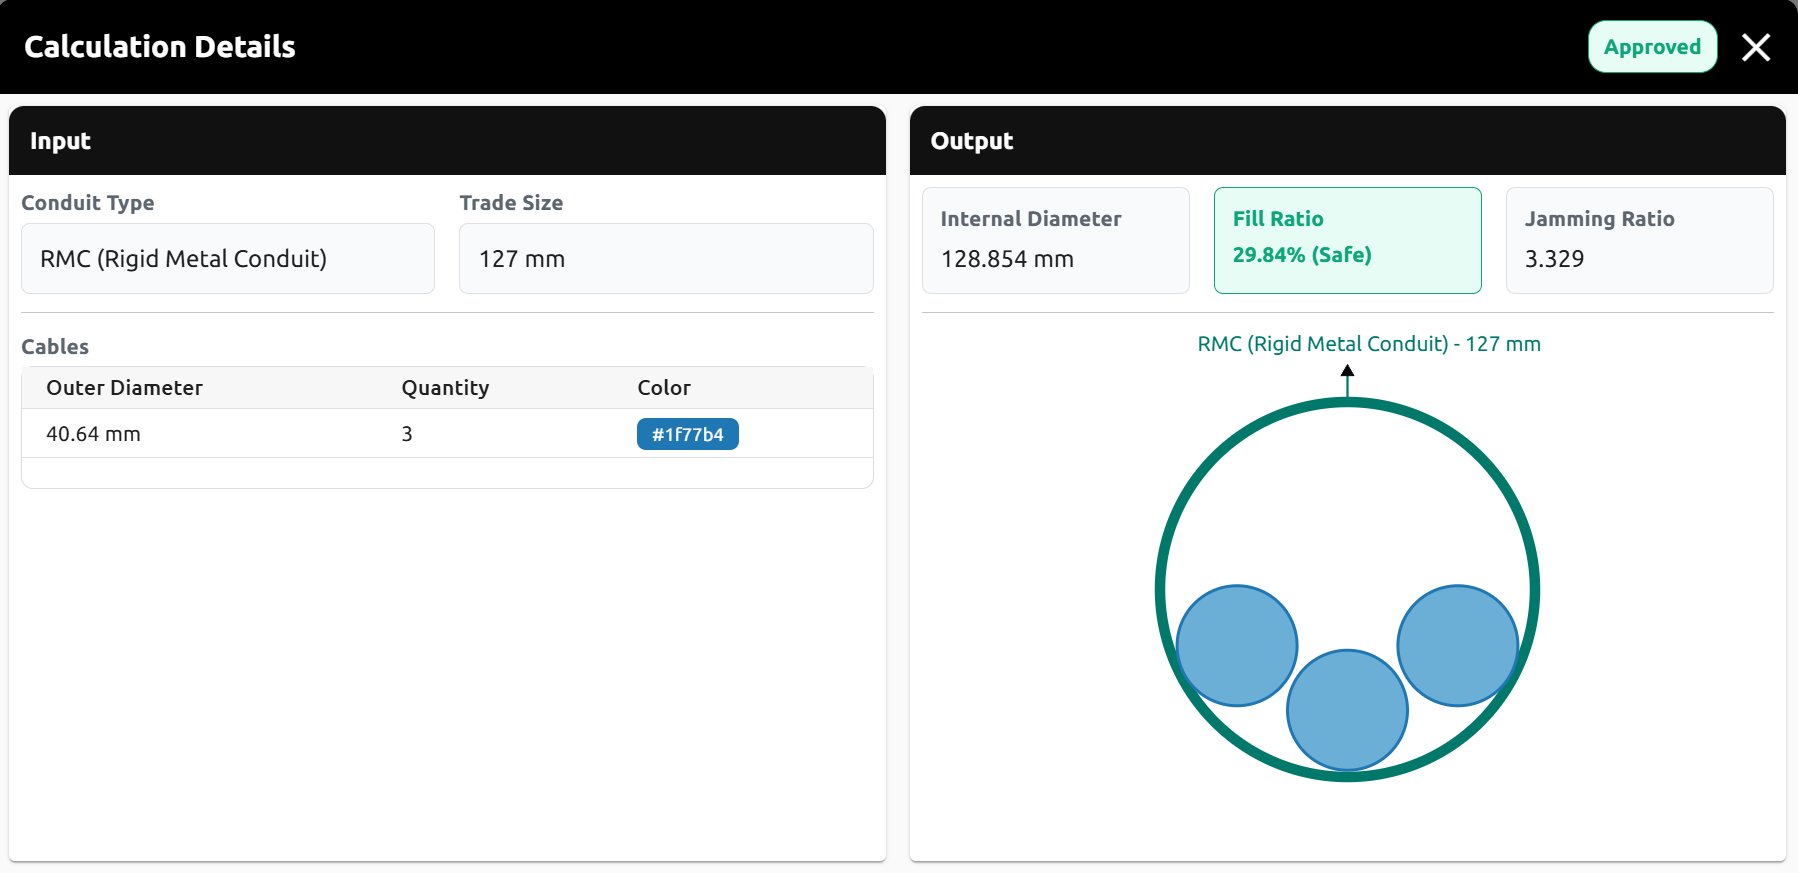1798x873 pixels.
Task: Click the green conduit outline ring
Action: click(x=1162, y=590)
